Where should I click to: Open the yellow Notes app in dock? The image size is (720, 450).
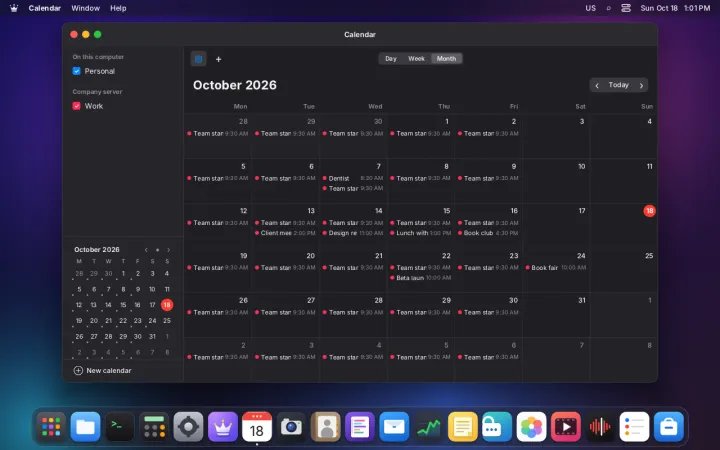(462, 427)
